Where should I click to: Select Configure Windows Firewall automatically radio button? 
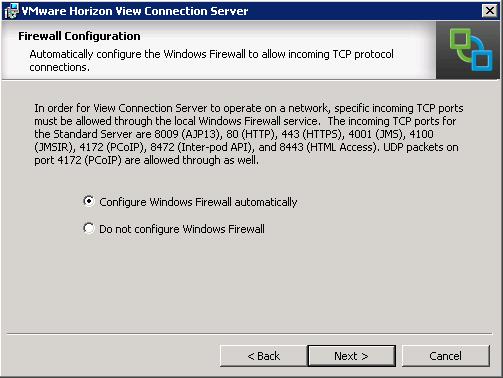pos(89,201)
